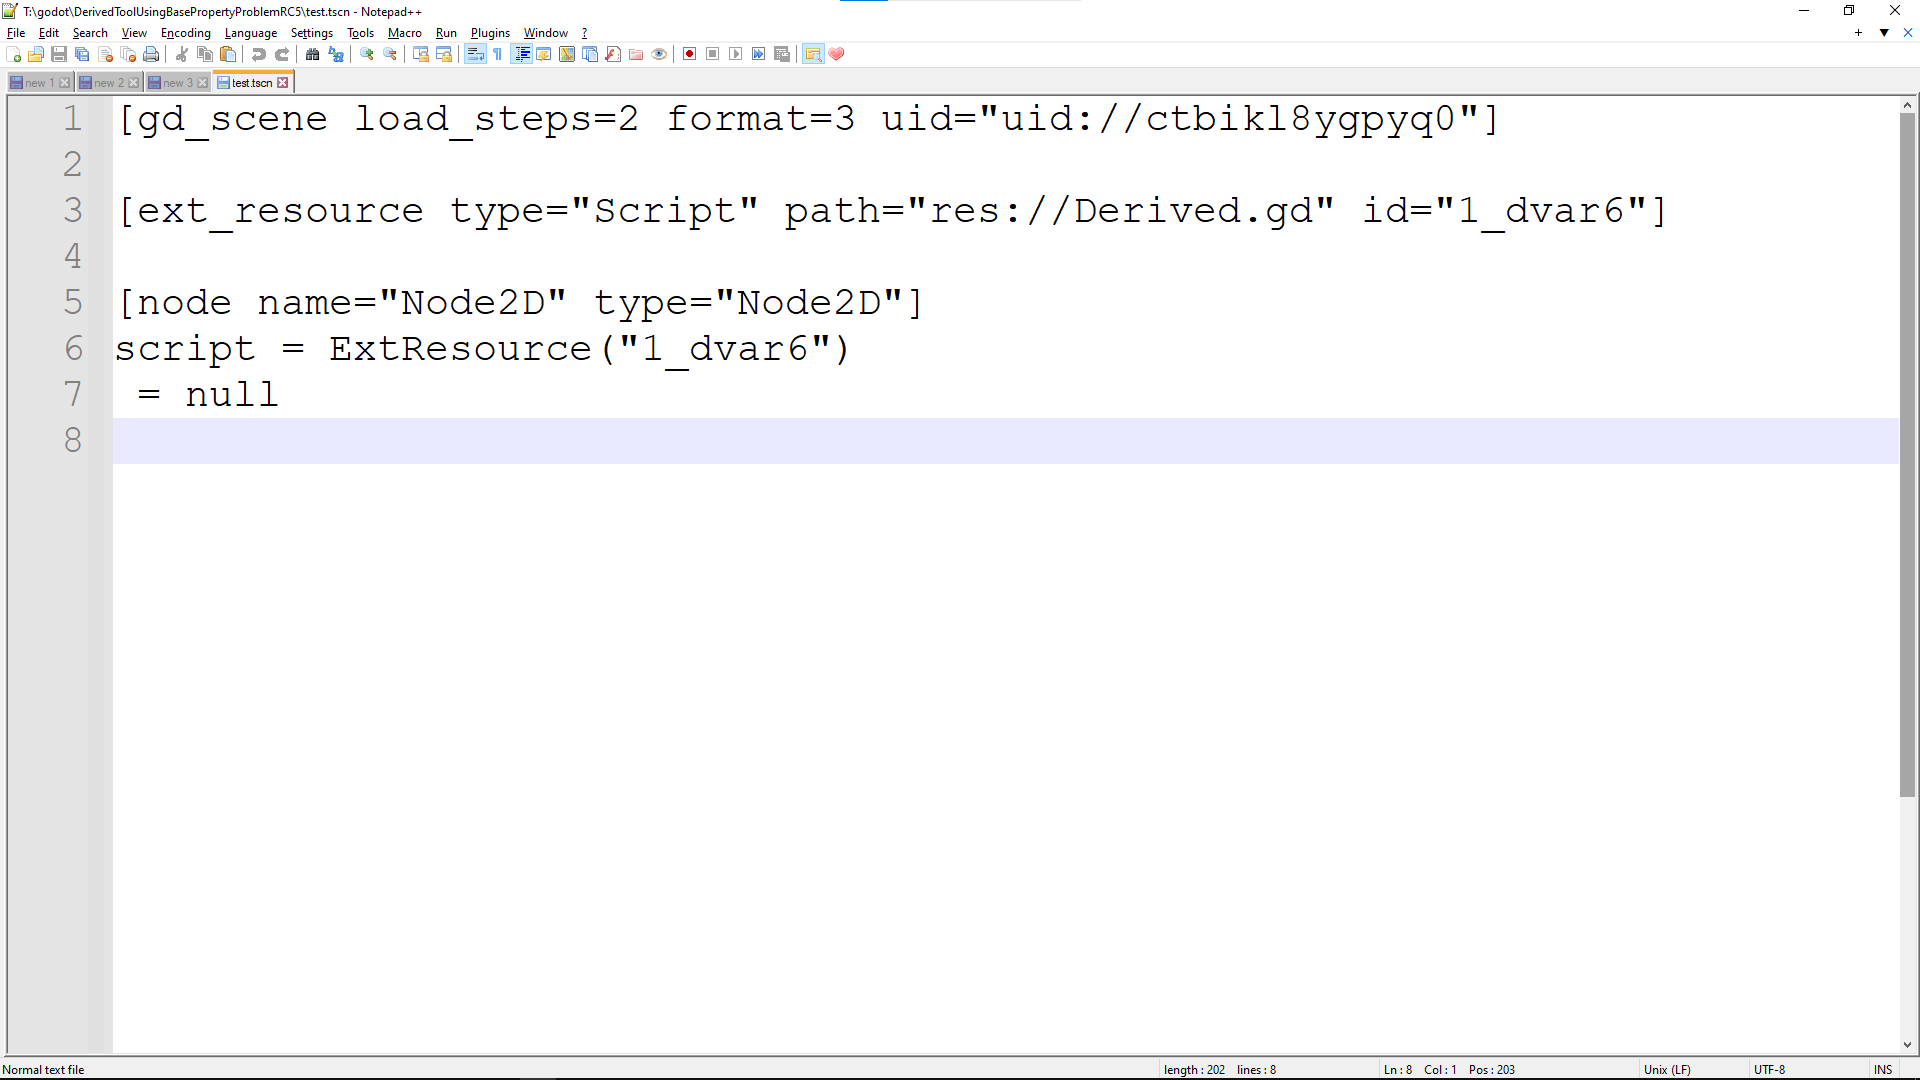
Task: Create a new file via toolbar icon
Action: (14, 54)
